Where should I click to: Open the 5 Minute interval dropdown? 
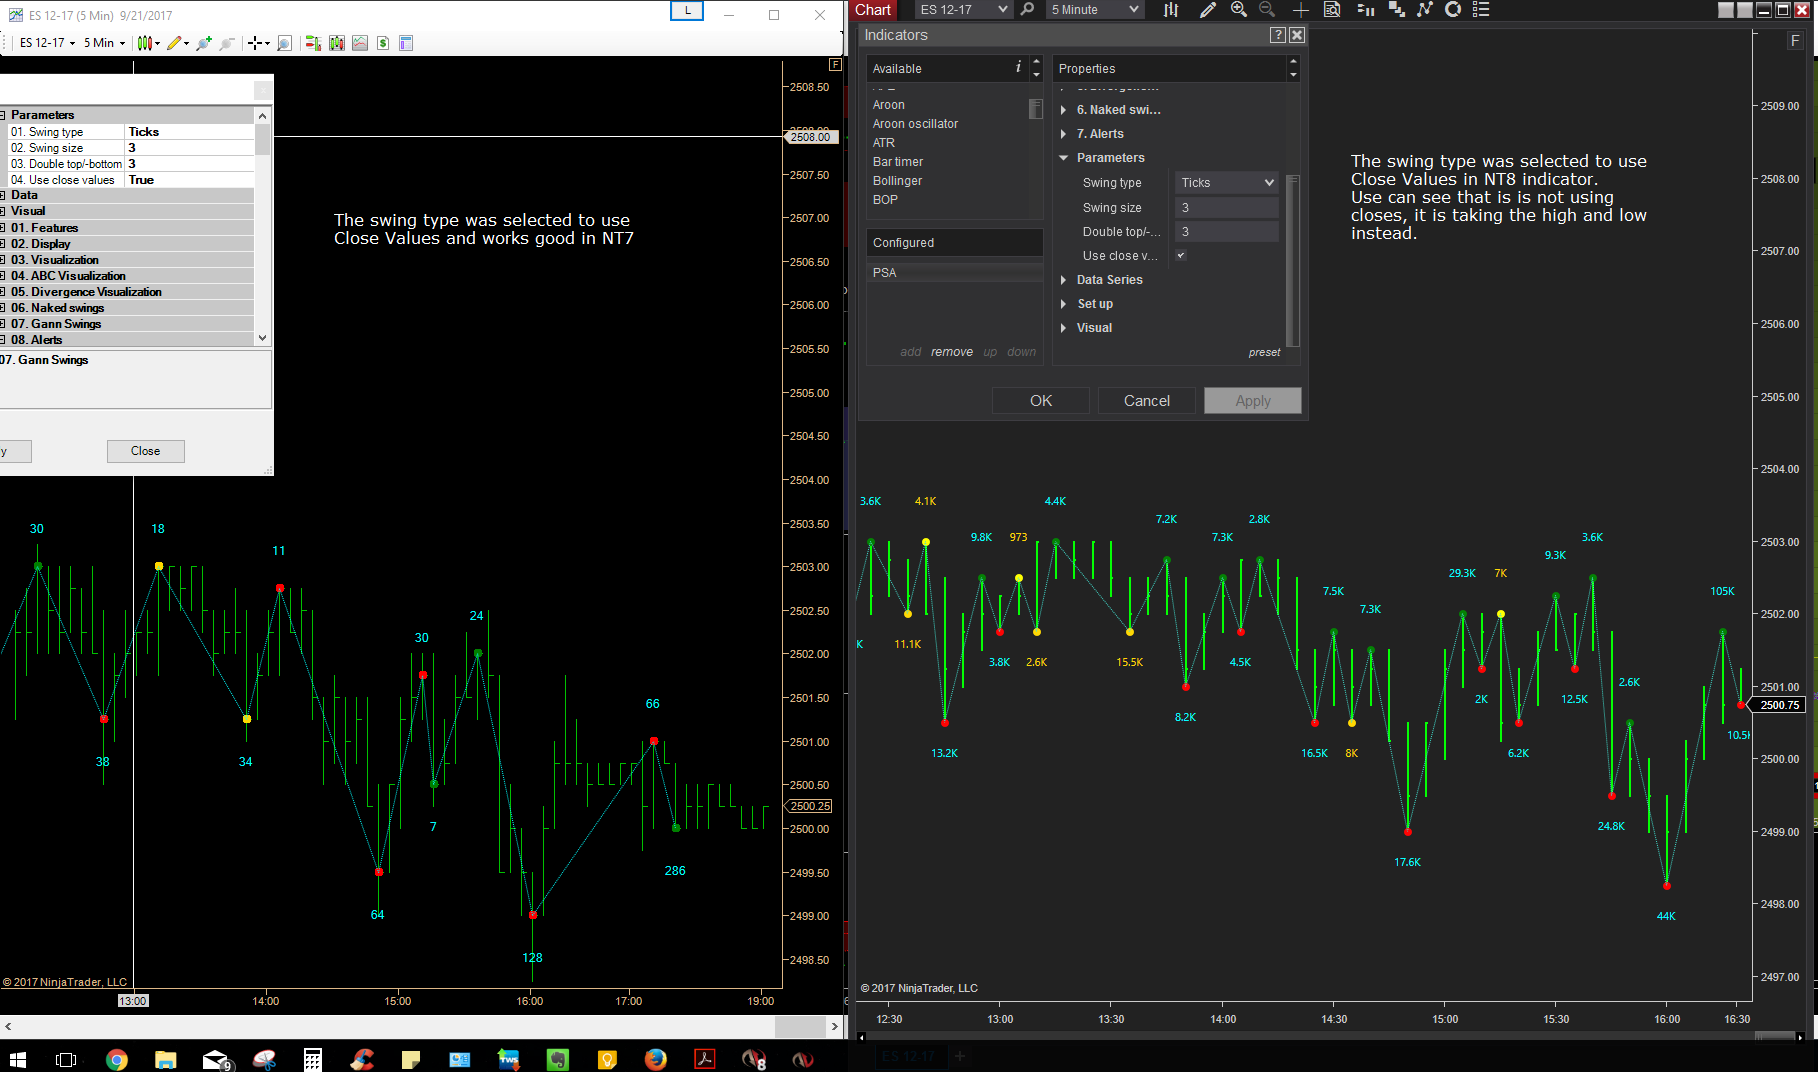(1095, 9)
